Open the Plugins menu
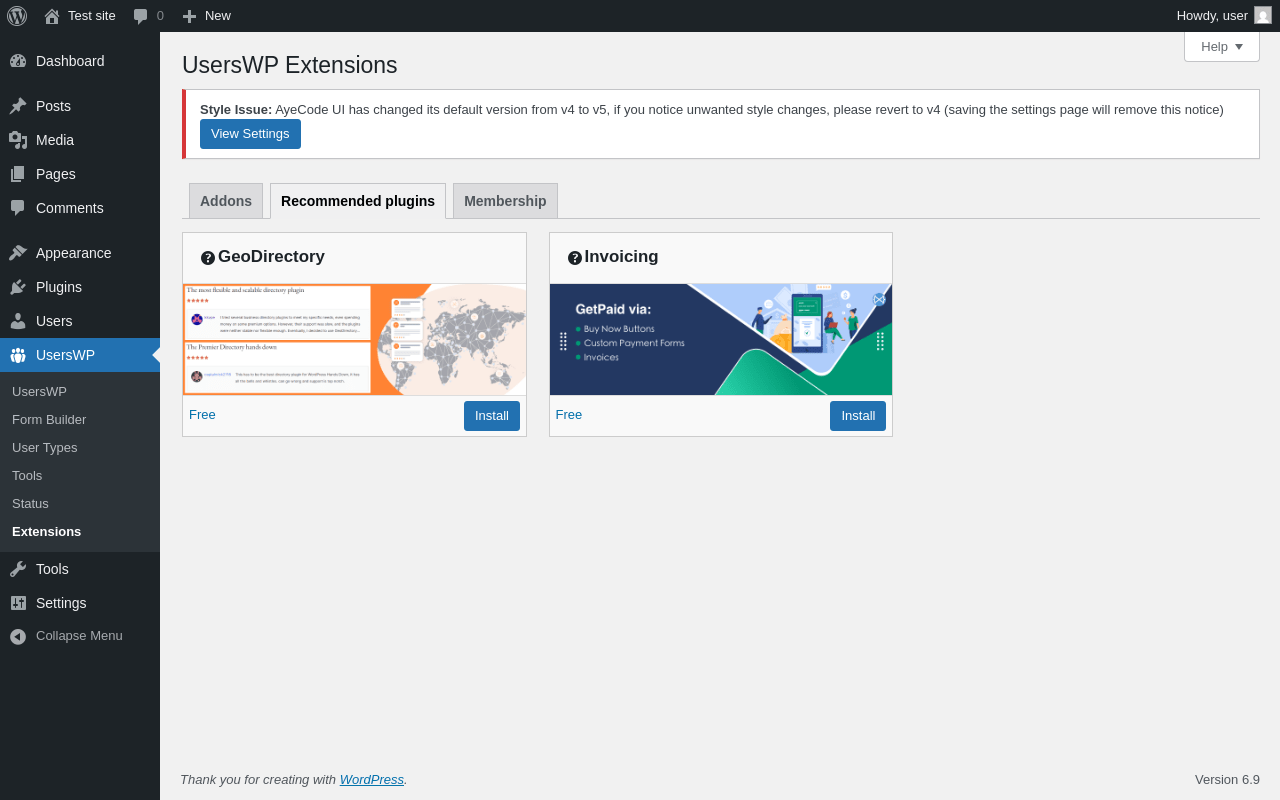Viewport: 1280px width, 800px height. 80,287
